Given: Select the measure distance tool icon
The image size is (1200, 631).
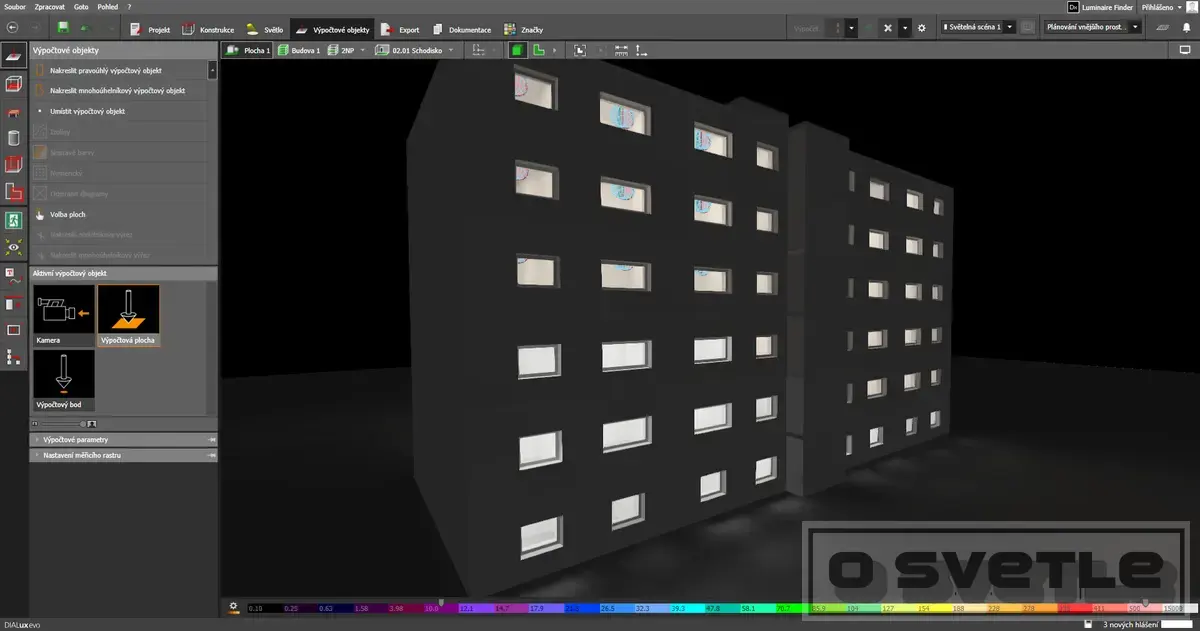Looking at the screenshot, I should pos(621,49).
